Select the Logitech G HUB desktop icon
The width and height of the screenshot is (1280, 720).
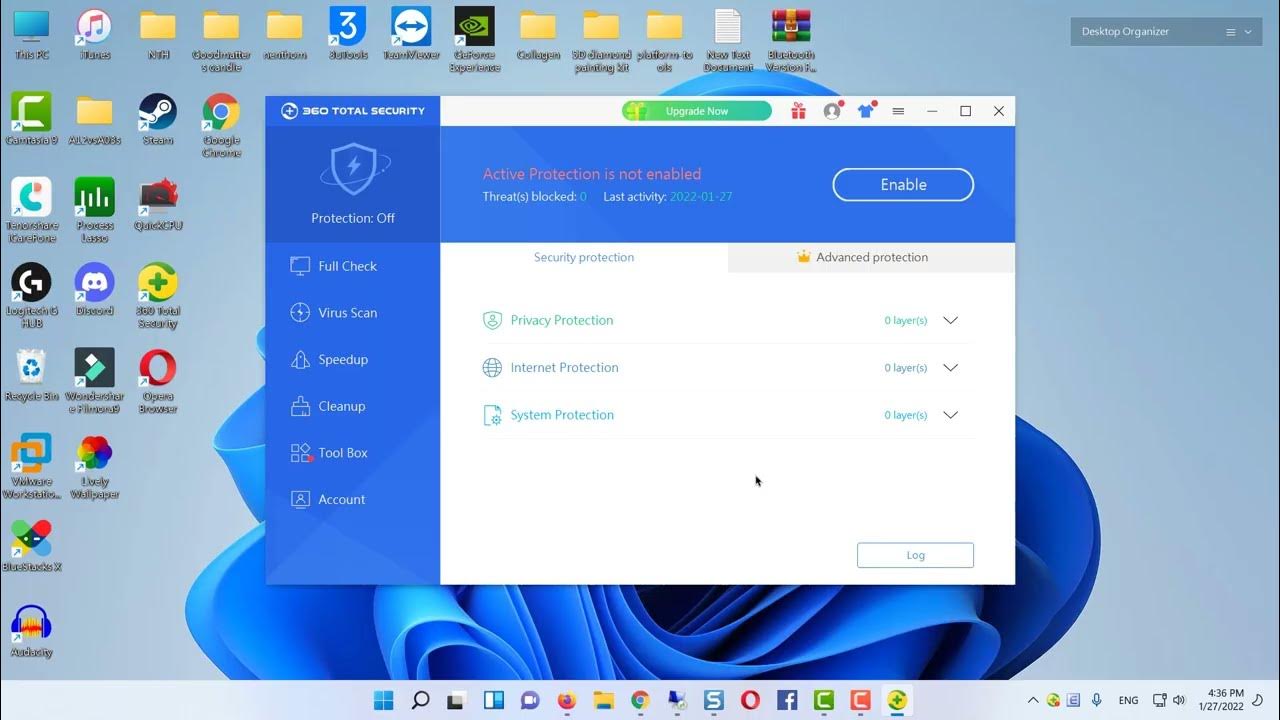click(32, 296)
